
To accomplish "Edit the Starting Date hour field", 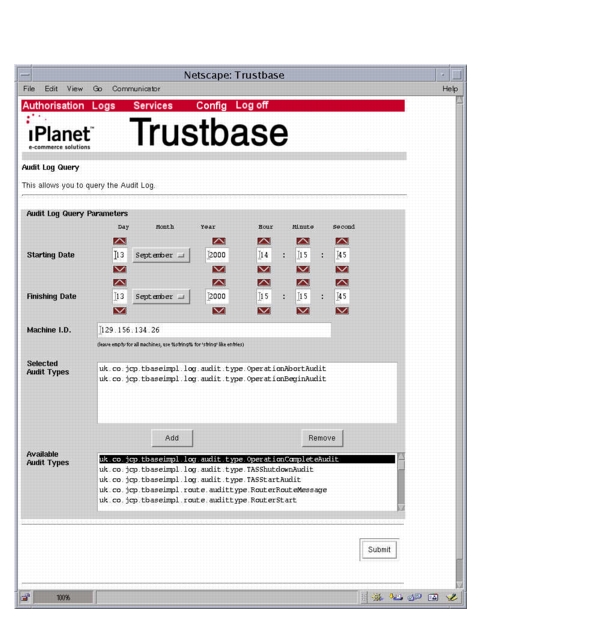I will [x=264, y=255].
